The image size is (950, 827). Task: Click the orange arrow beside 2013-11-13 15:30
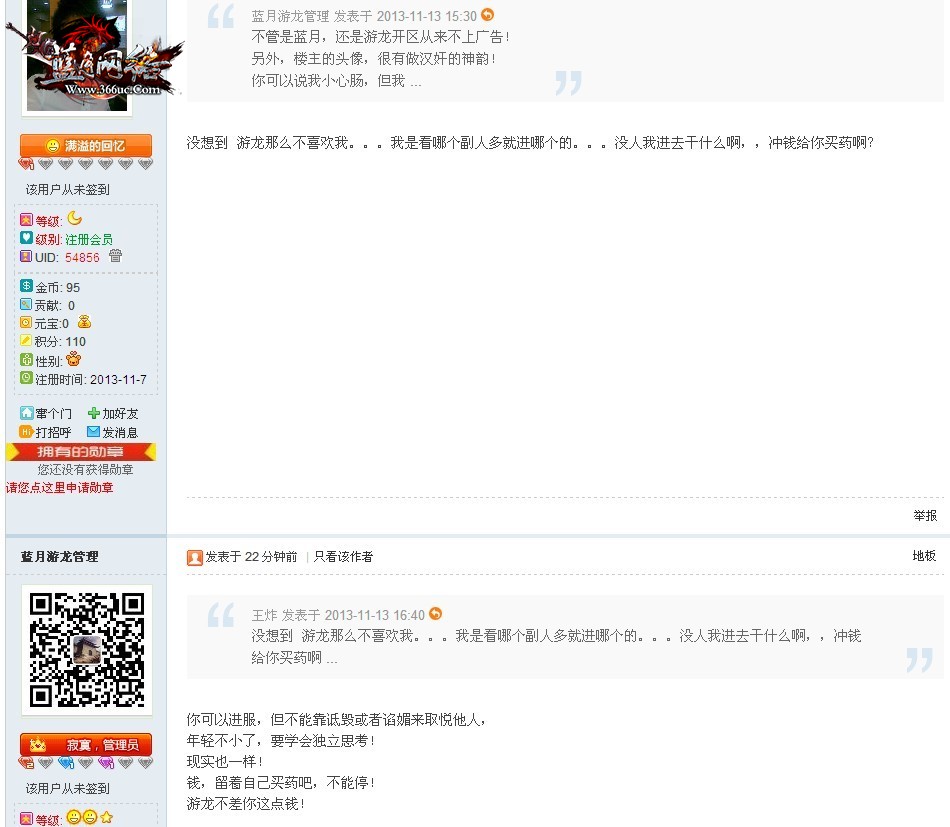488,15
